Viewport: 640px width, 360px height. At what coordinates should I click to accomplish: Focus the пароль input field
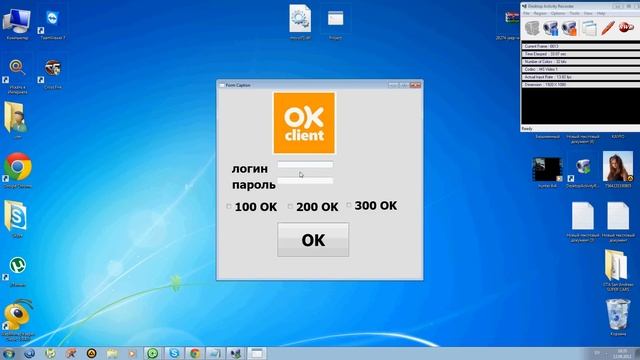pos(305,180)
